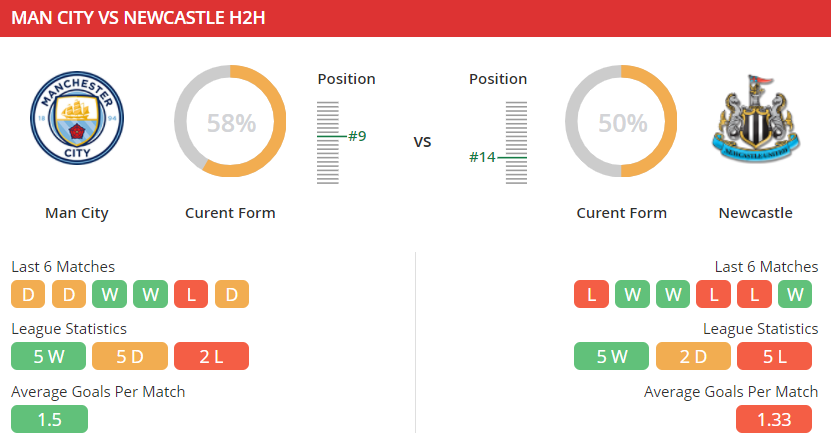Click Newcastle's first L match badge
The height and width of the screenshot is (445, 831).
click(x=591, y=294)
